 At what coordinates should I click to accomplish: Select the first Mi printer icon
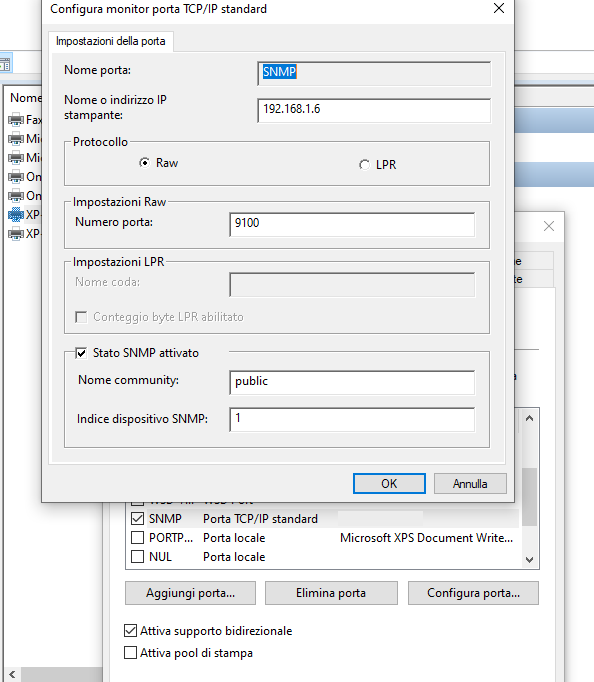(16, 139)
